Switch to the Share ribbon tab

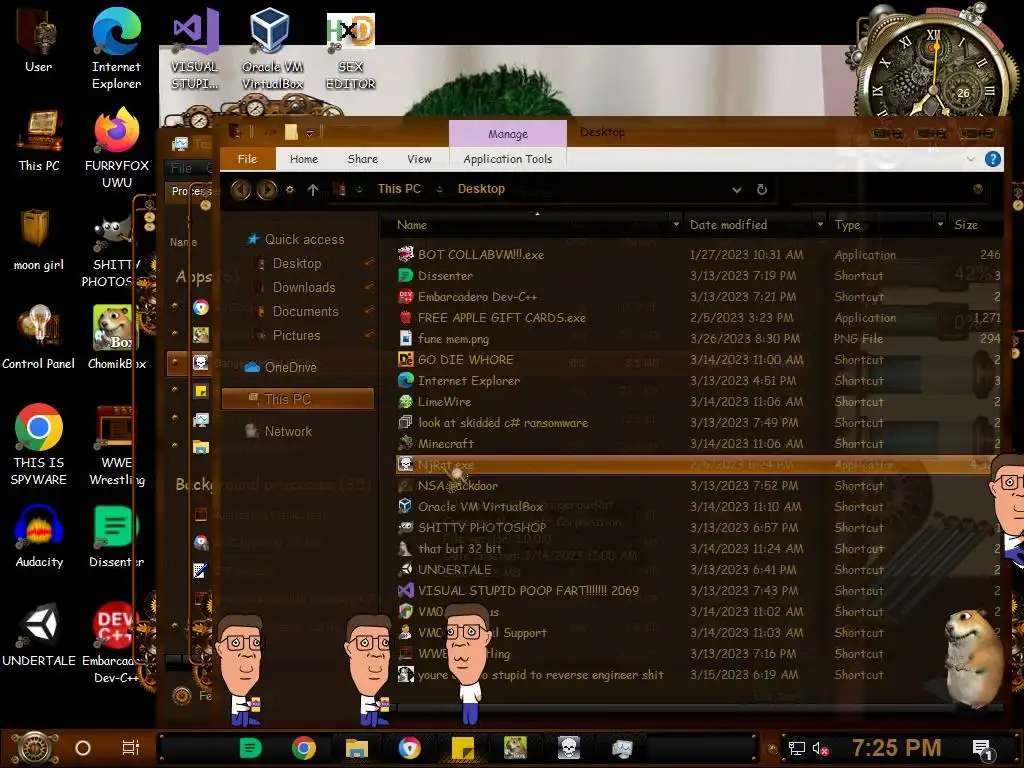(x=362, y=159)
